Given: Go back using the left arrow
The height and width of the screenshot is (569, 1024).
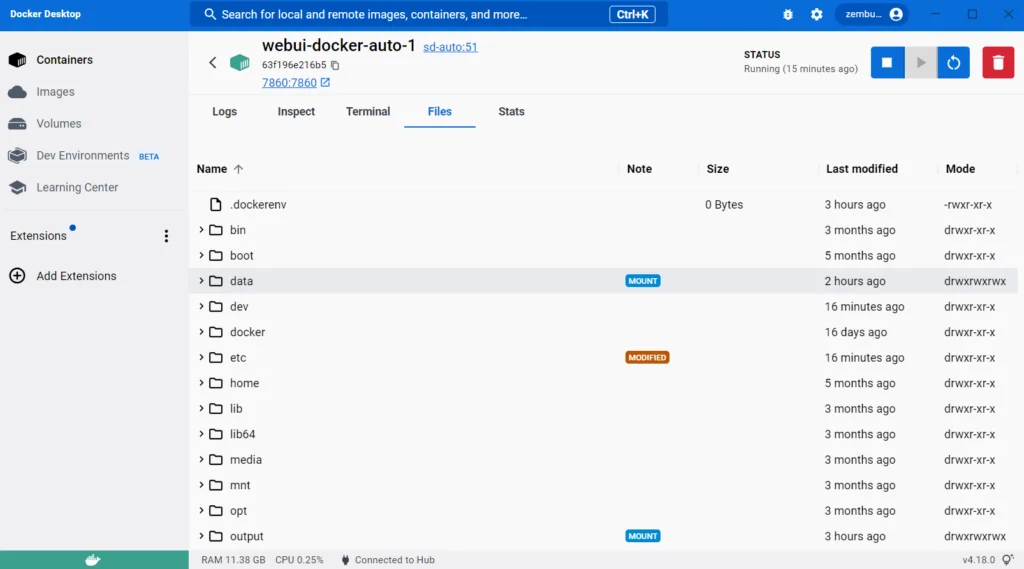Looking at the screenshot, I should (212, 63).
